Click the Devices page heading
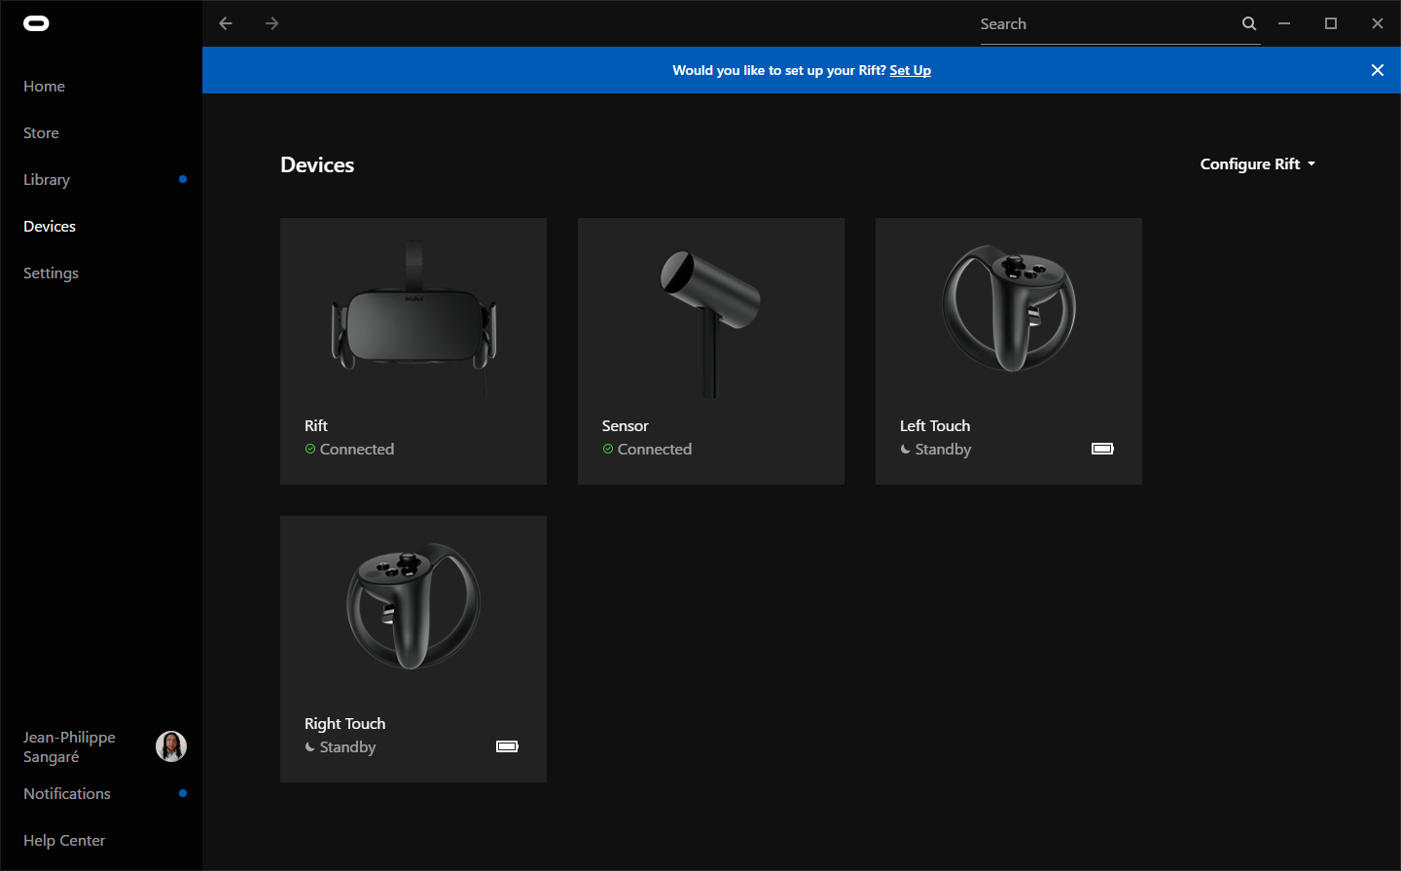Image resolution: width=1401 pixels, height=871 pixels. (x=317, y=165)
